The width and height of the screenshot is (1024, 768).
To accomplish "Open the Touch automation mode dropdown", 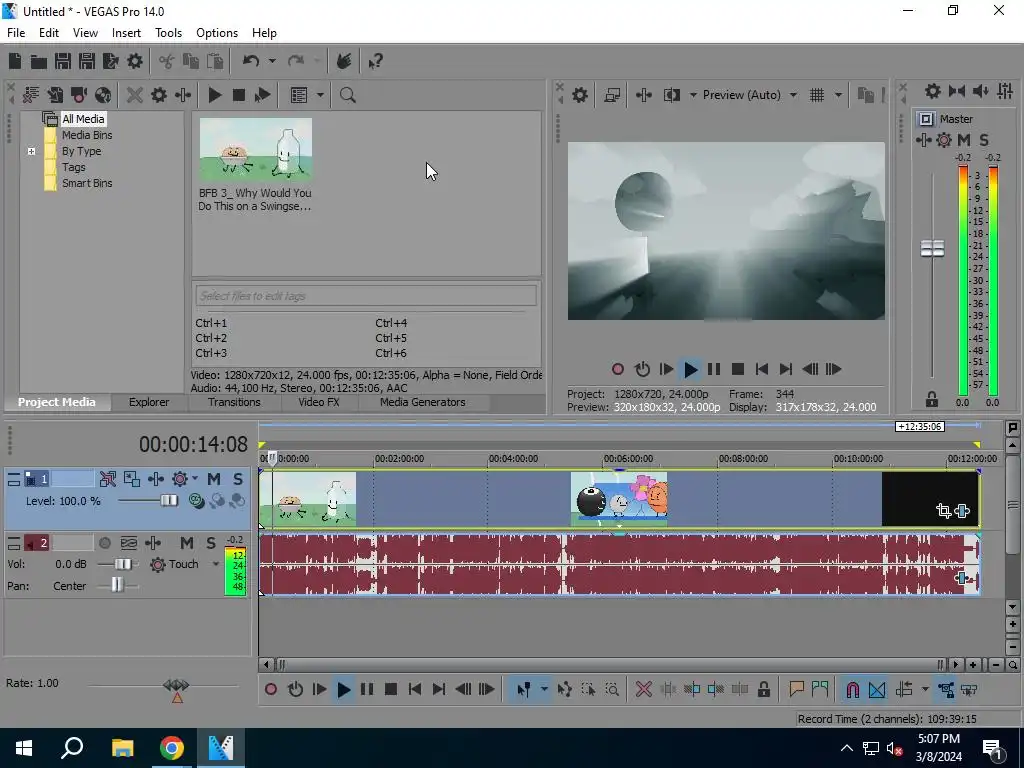I will (216, 564).
